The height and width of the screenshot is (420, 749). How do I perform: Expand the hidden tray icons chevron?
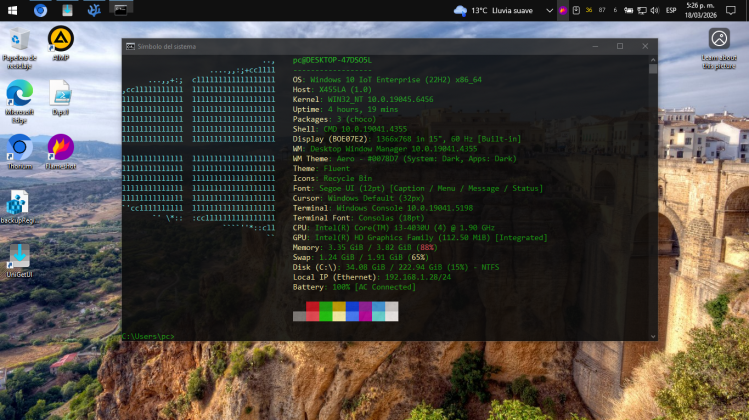(549, 10)
